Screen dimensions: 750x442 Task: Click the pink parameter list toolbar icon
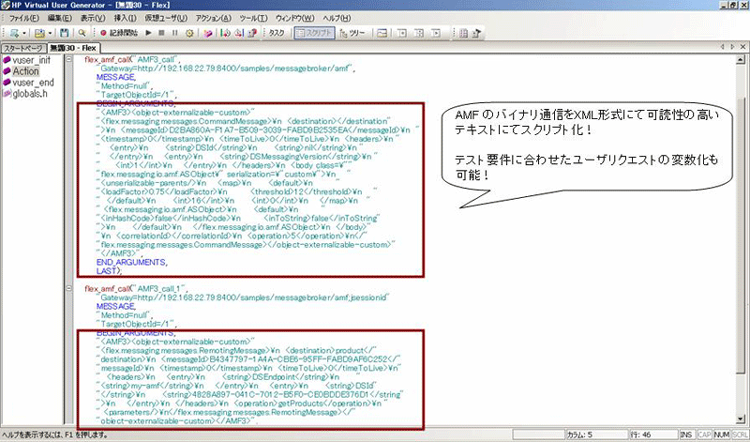click(x=208, y=33)
